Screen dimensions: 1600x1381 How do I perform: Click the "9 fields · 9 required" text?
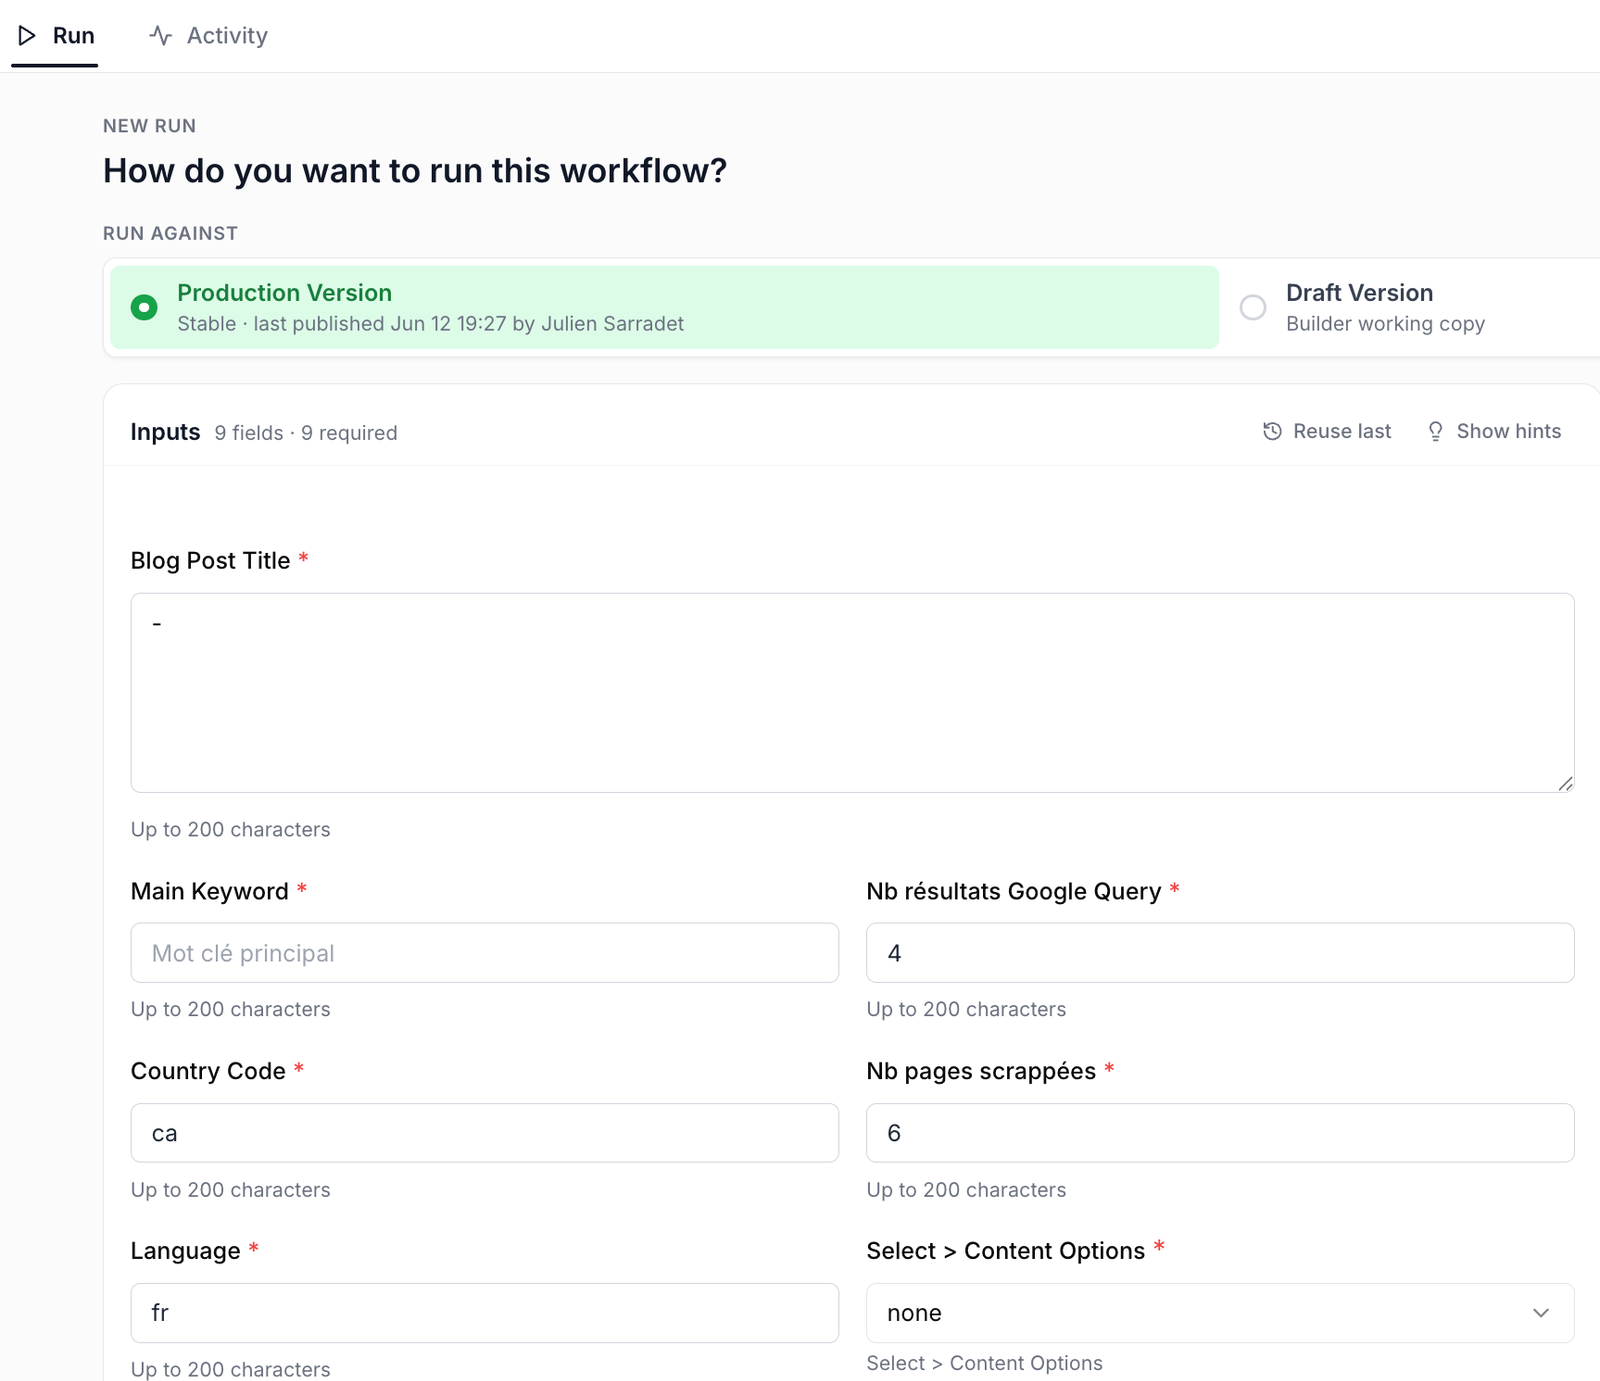click(x=306, y=433)
